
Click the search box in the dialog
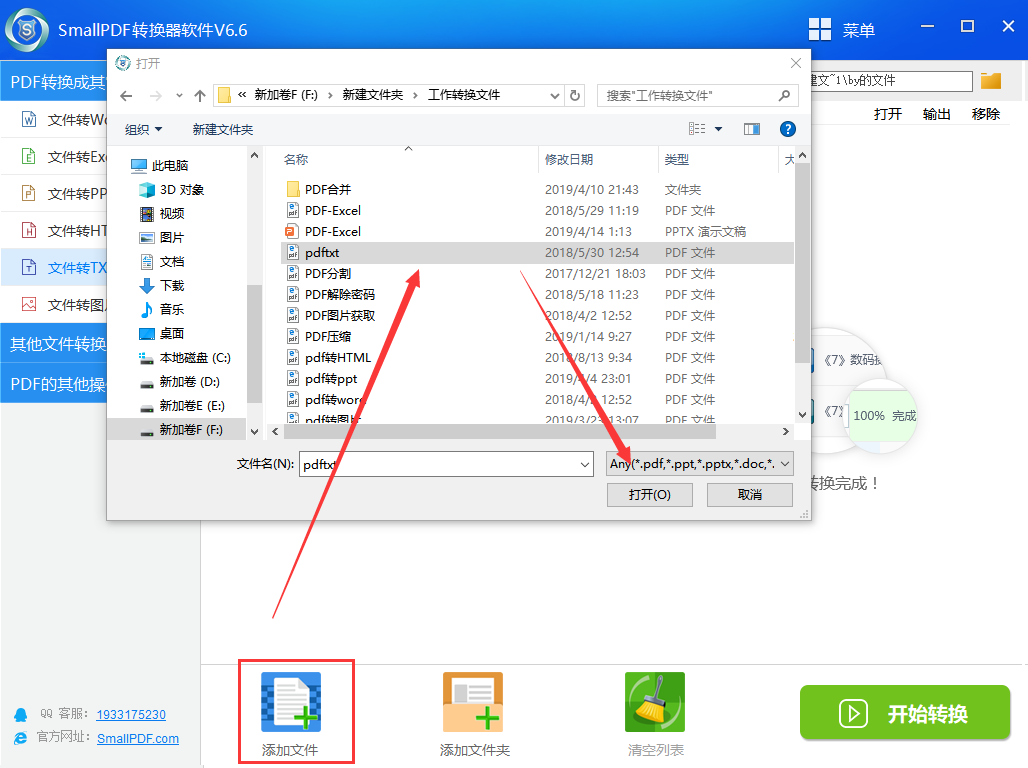pyautogui.click(x=698, y=96)
